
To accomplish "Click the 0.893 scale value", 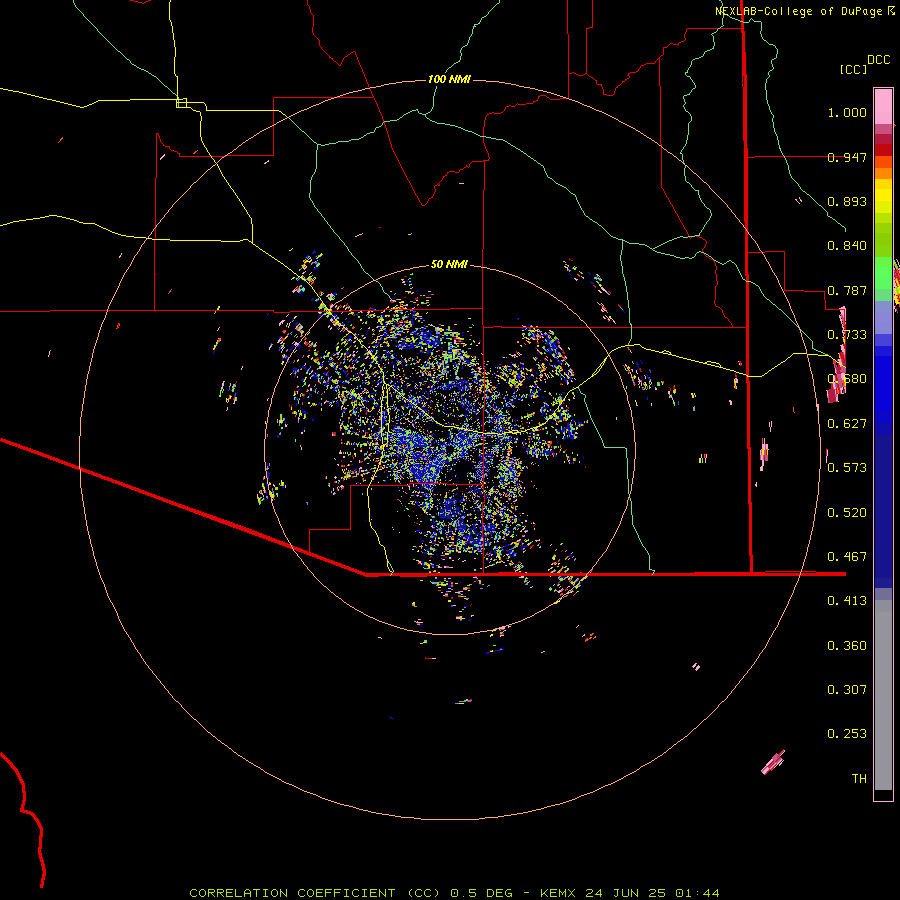I will (x=847, y=201).
